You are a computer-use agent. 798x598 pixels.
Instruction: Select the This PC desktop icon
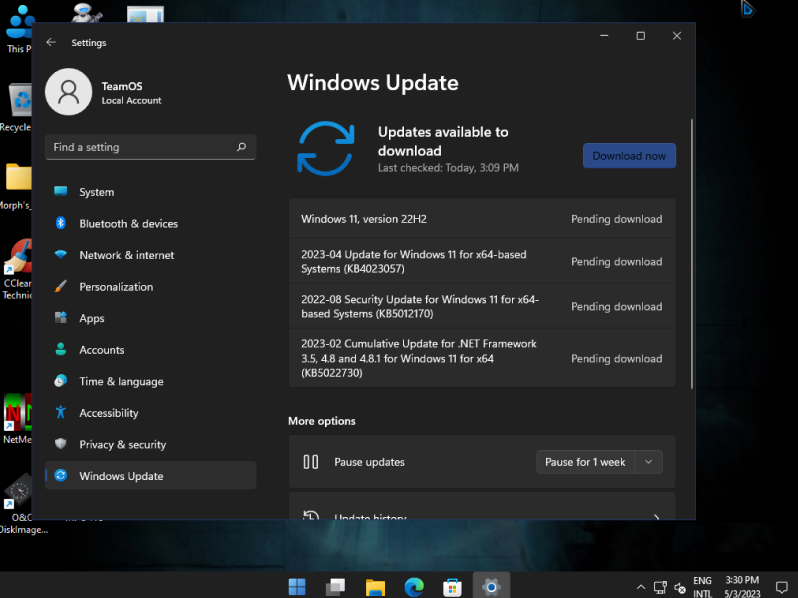pyautogui.click(x=19, y=30)
